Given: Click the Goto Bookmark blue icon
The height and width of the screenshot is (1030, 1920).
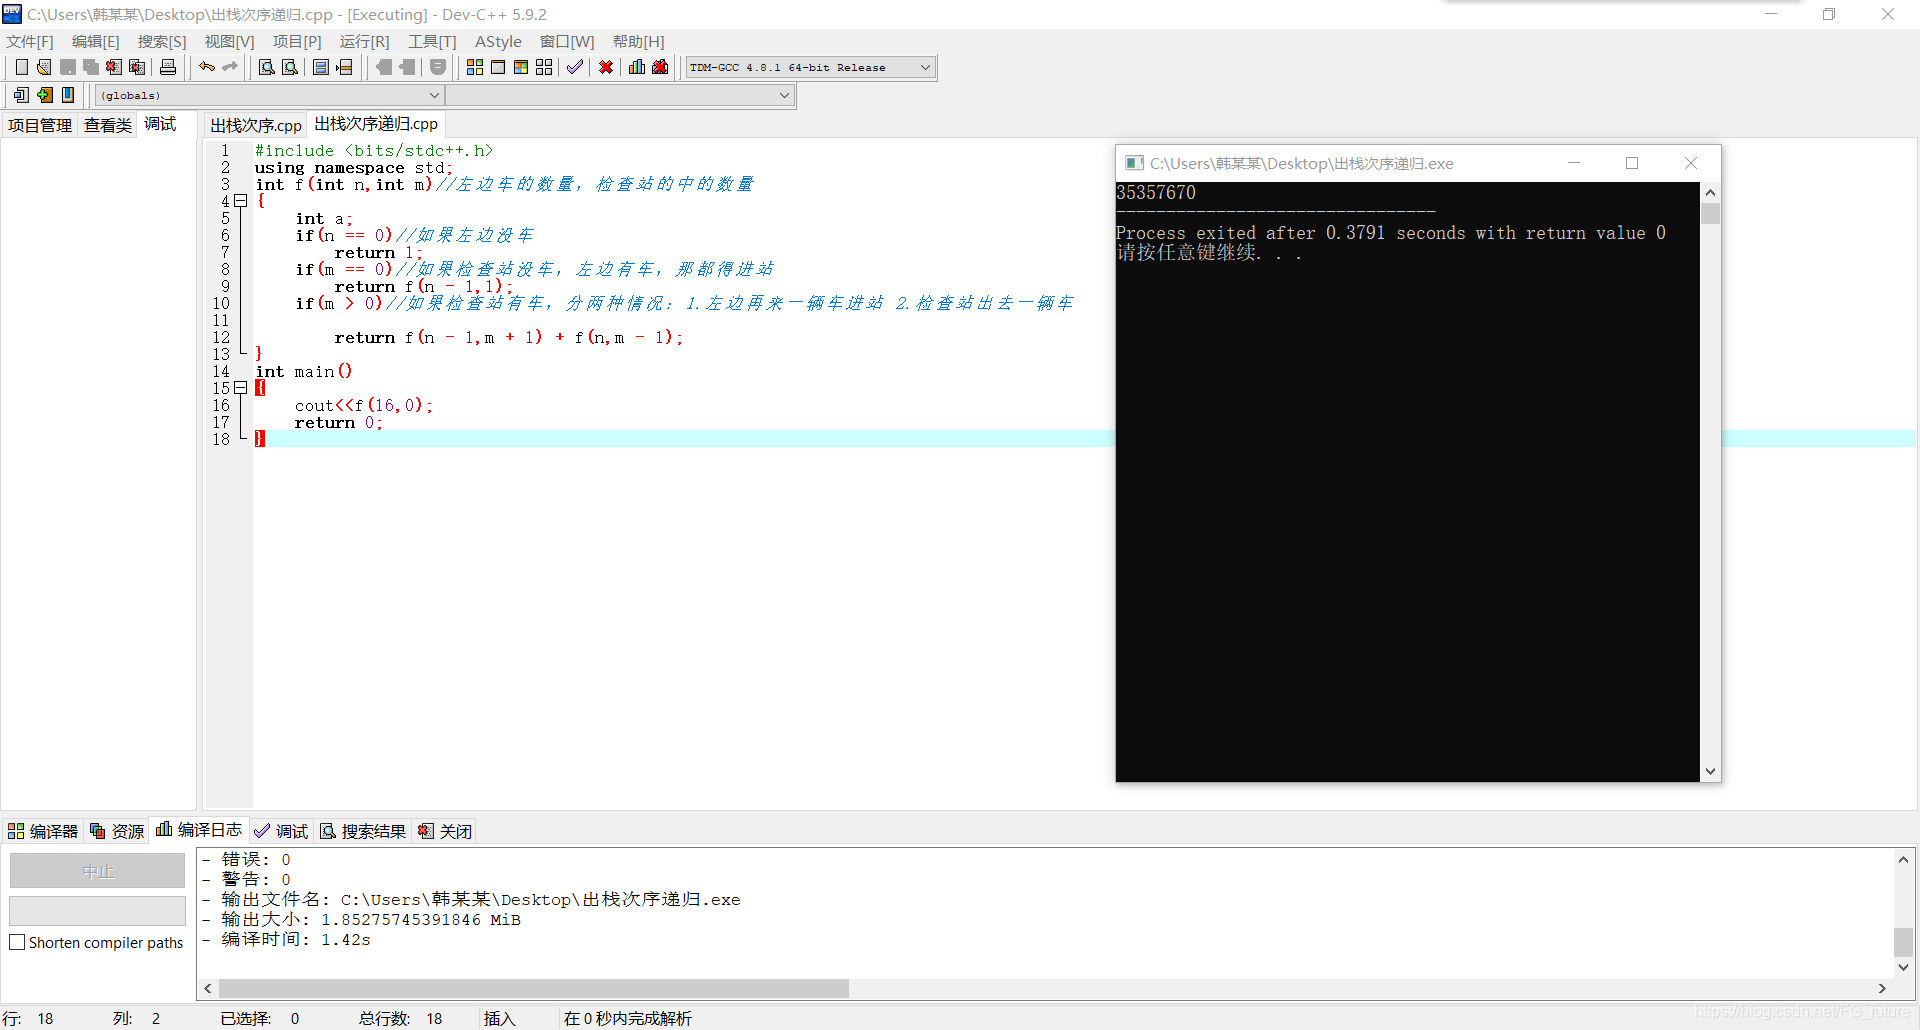Looking at the screenshot, I should coord(68,95).
